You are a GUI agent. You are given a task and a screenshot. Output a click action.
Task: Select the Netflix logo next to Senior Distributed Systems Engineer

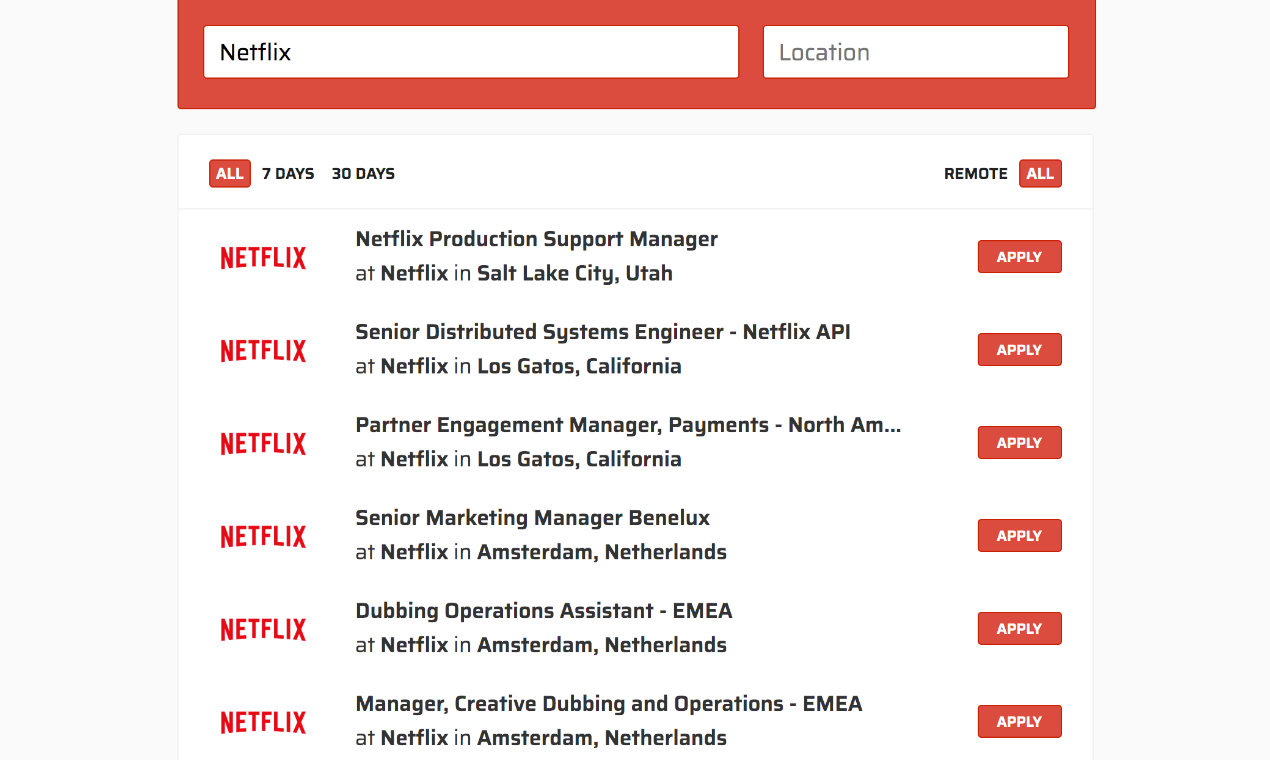(263, 350)
